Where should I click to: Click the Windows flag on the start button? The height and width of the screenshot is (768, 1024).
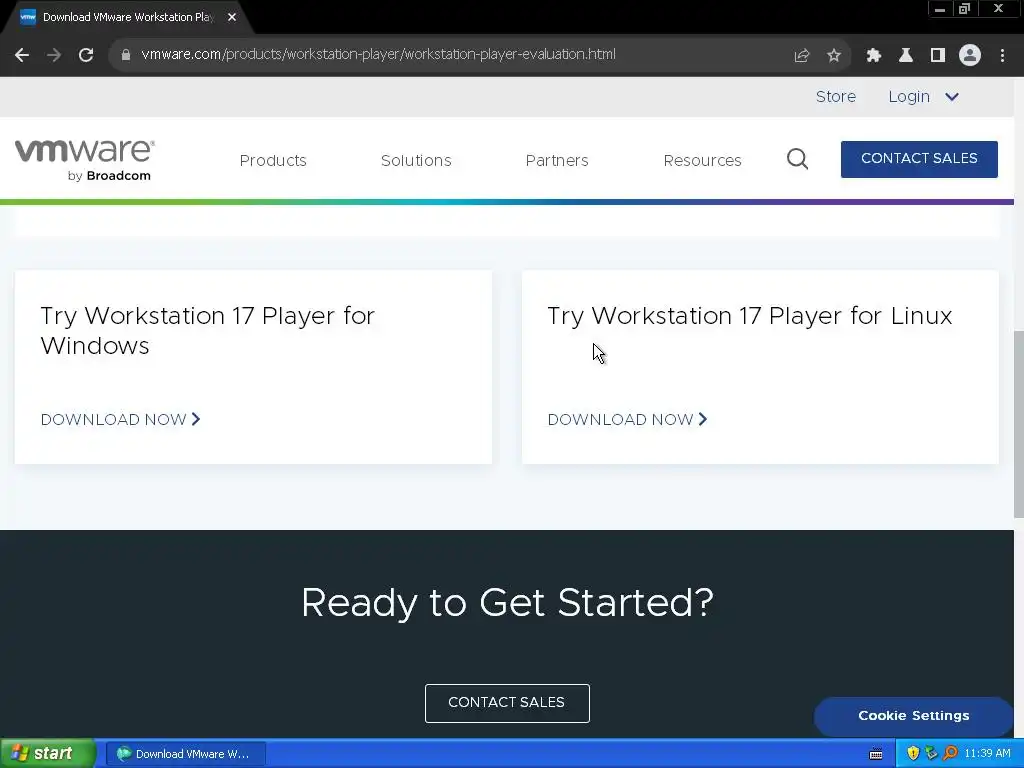coord(20,753)
